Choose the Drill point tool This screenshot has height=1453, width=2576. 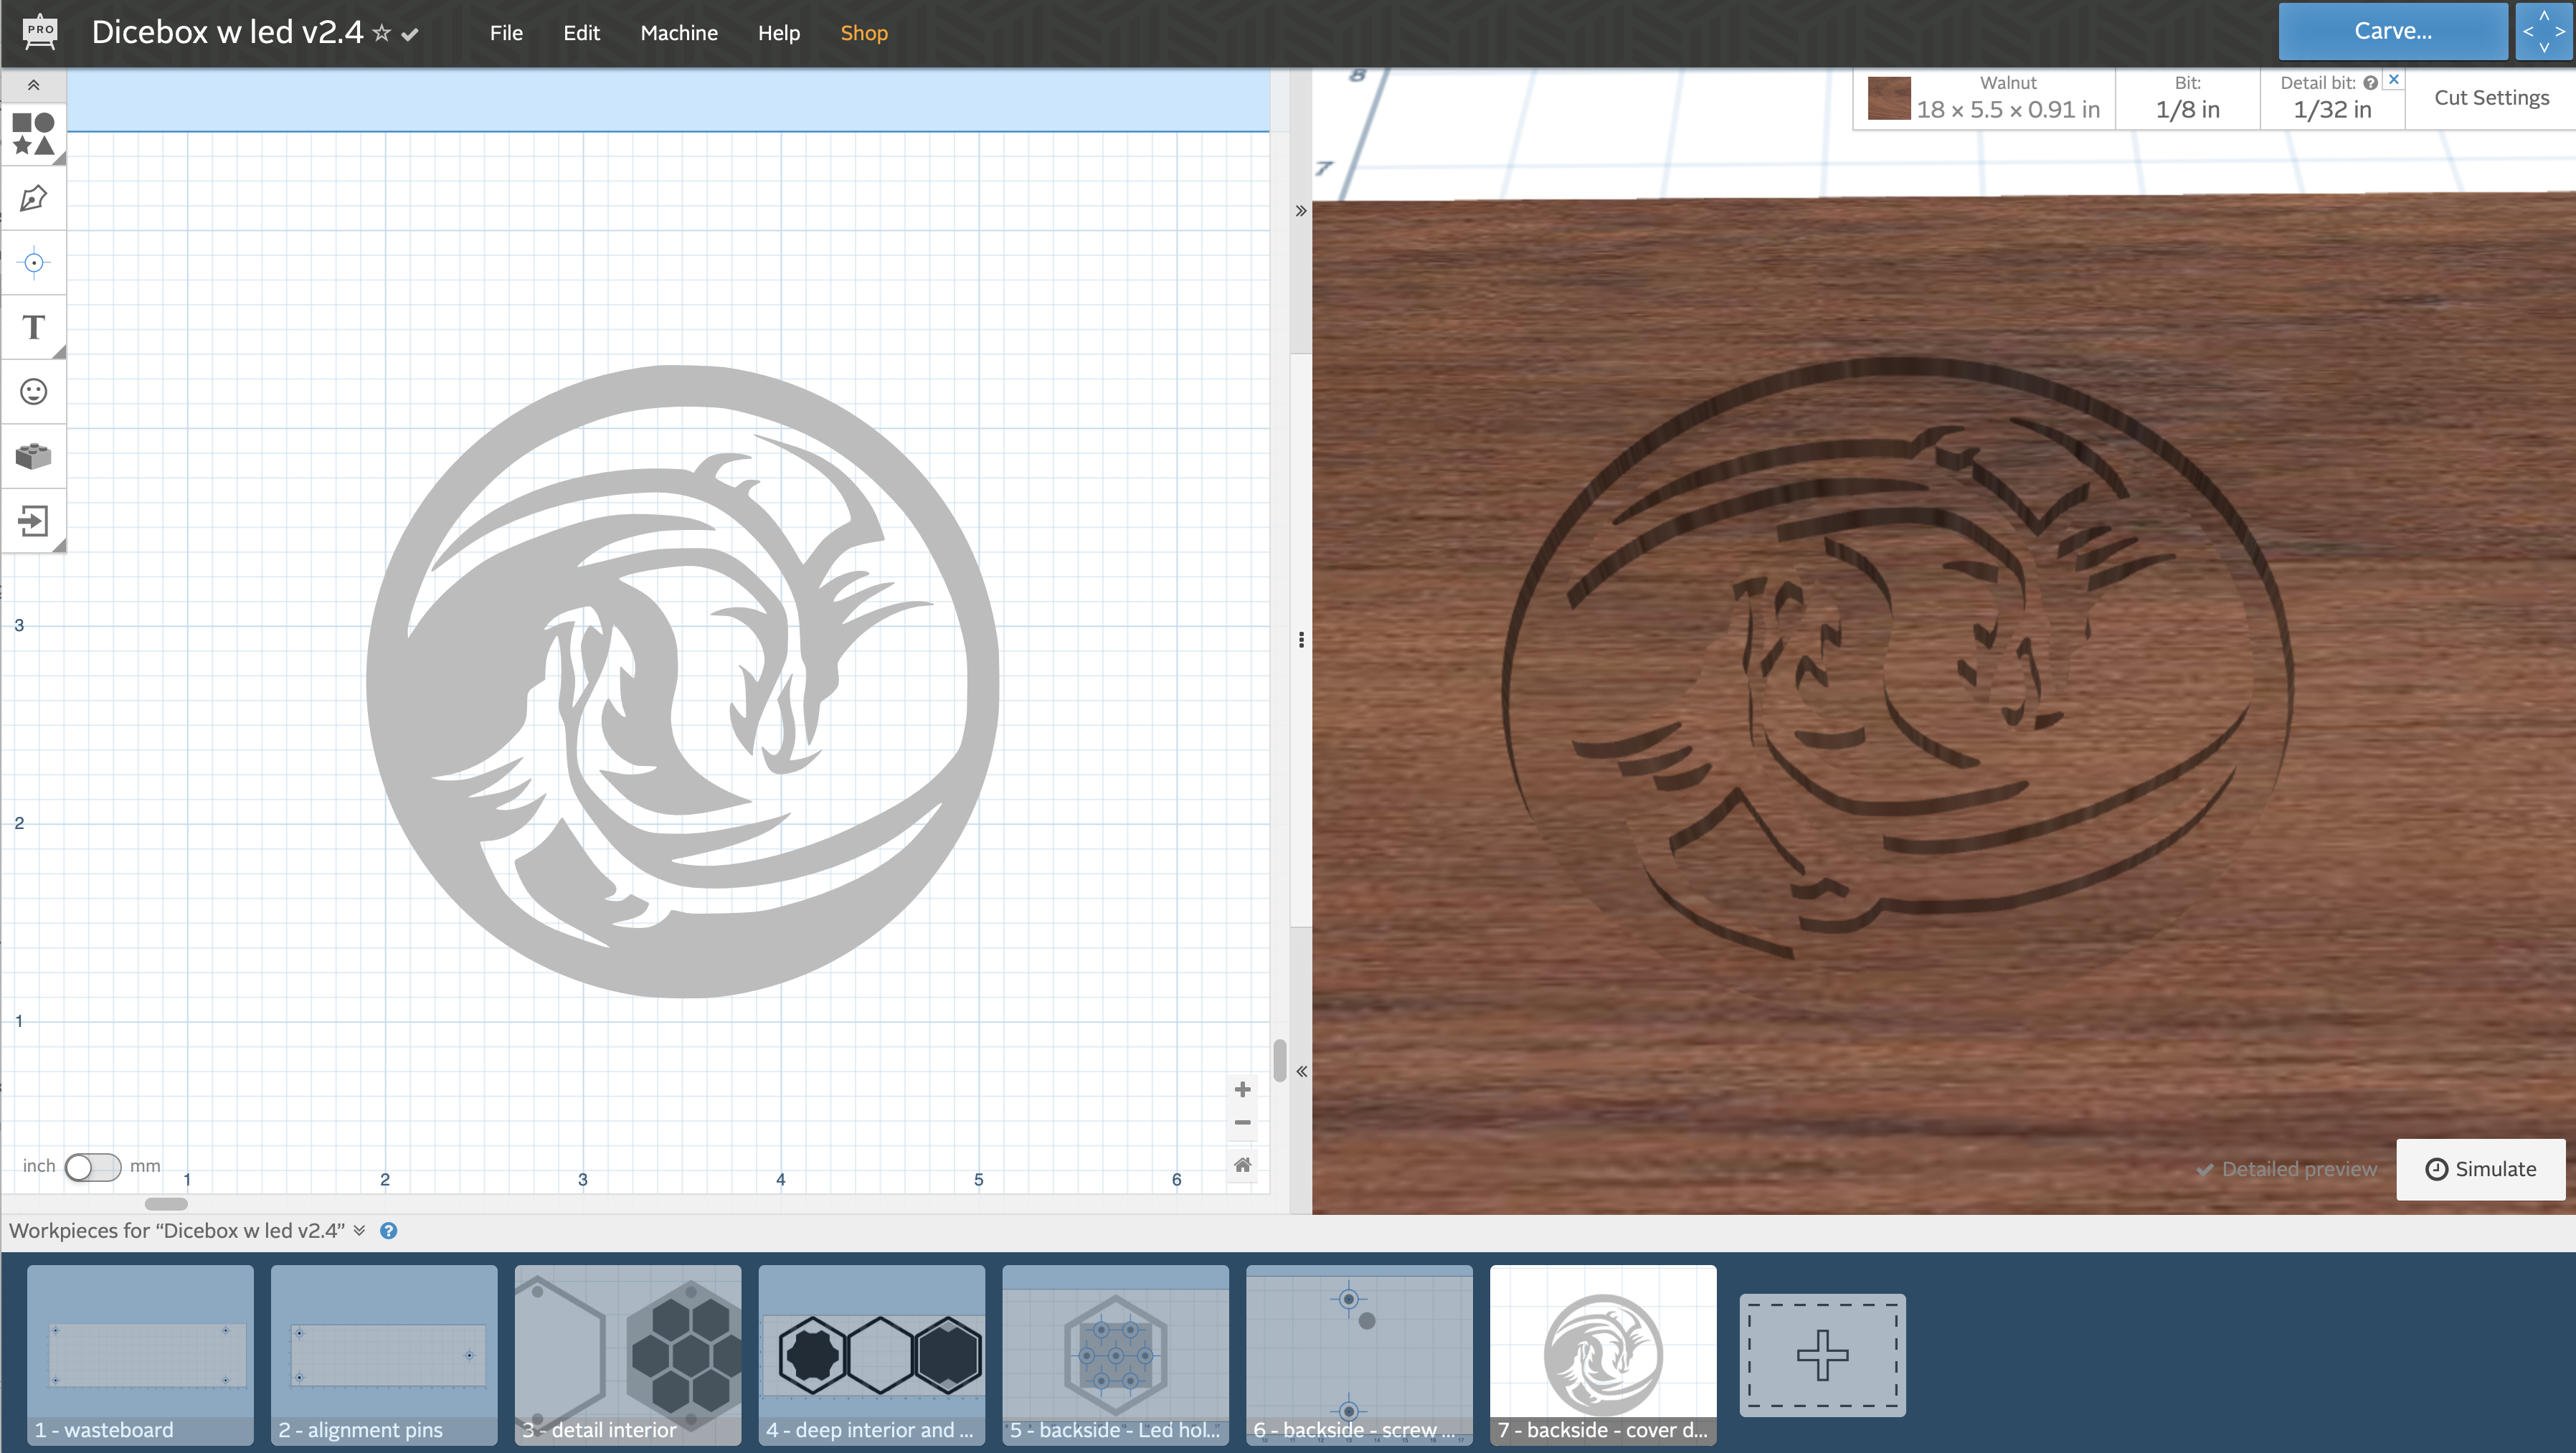(x=33, y=263)
